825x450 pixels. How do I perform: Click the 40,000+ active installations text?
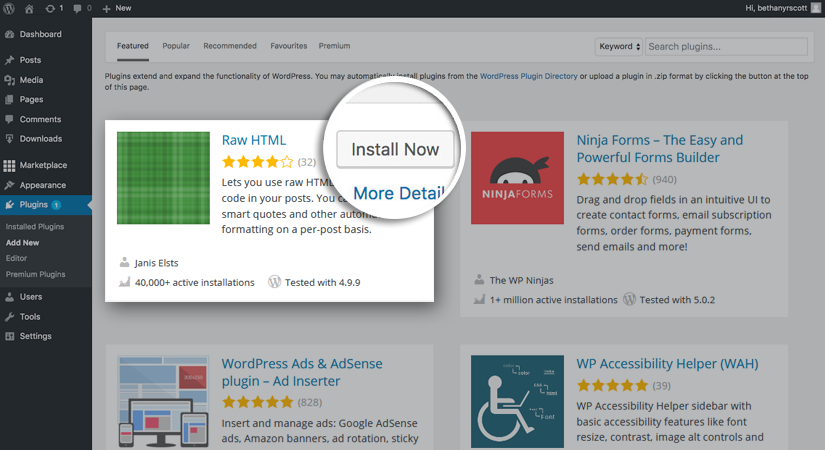pyautogui.click(x=195, y=283)
